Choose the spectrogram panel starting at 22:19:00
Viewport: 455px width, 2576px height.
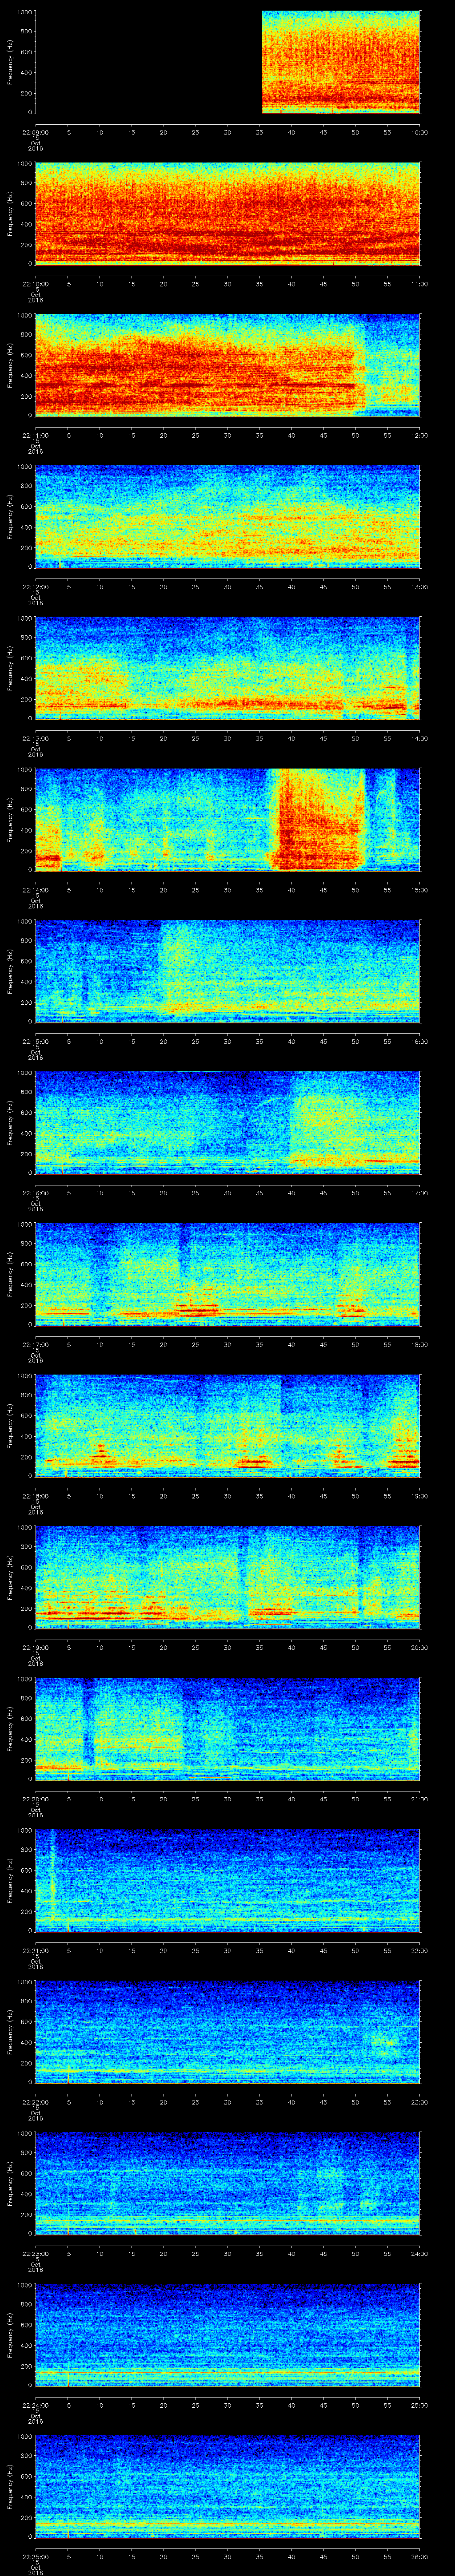pyautogui.click(x=228, y=1577)
